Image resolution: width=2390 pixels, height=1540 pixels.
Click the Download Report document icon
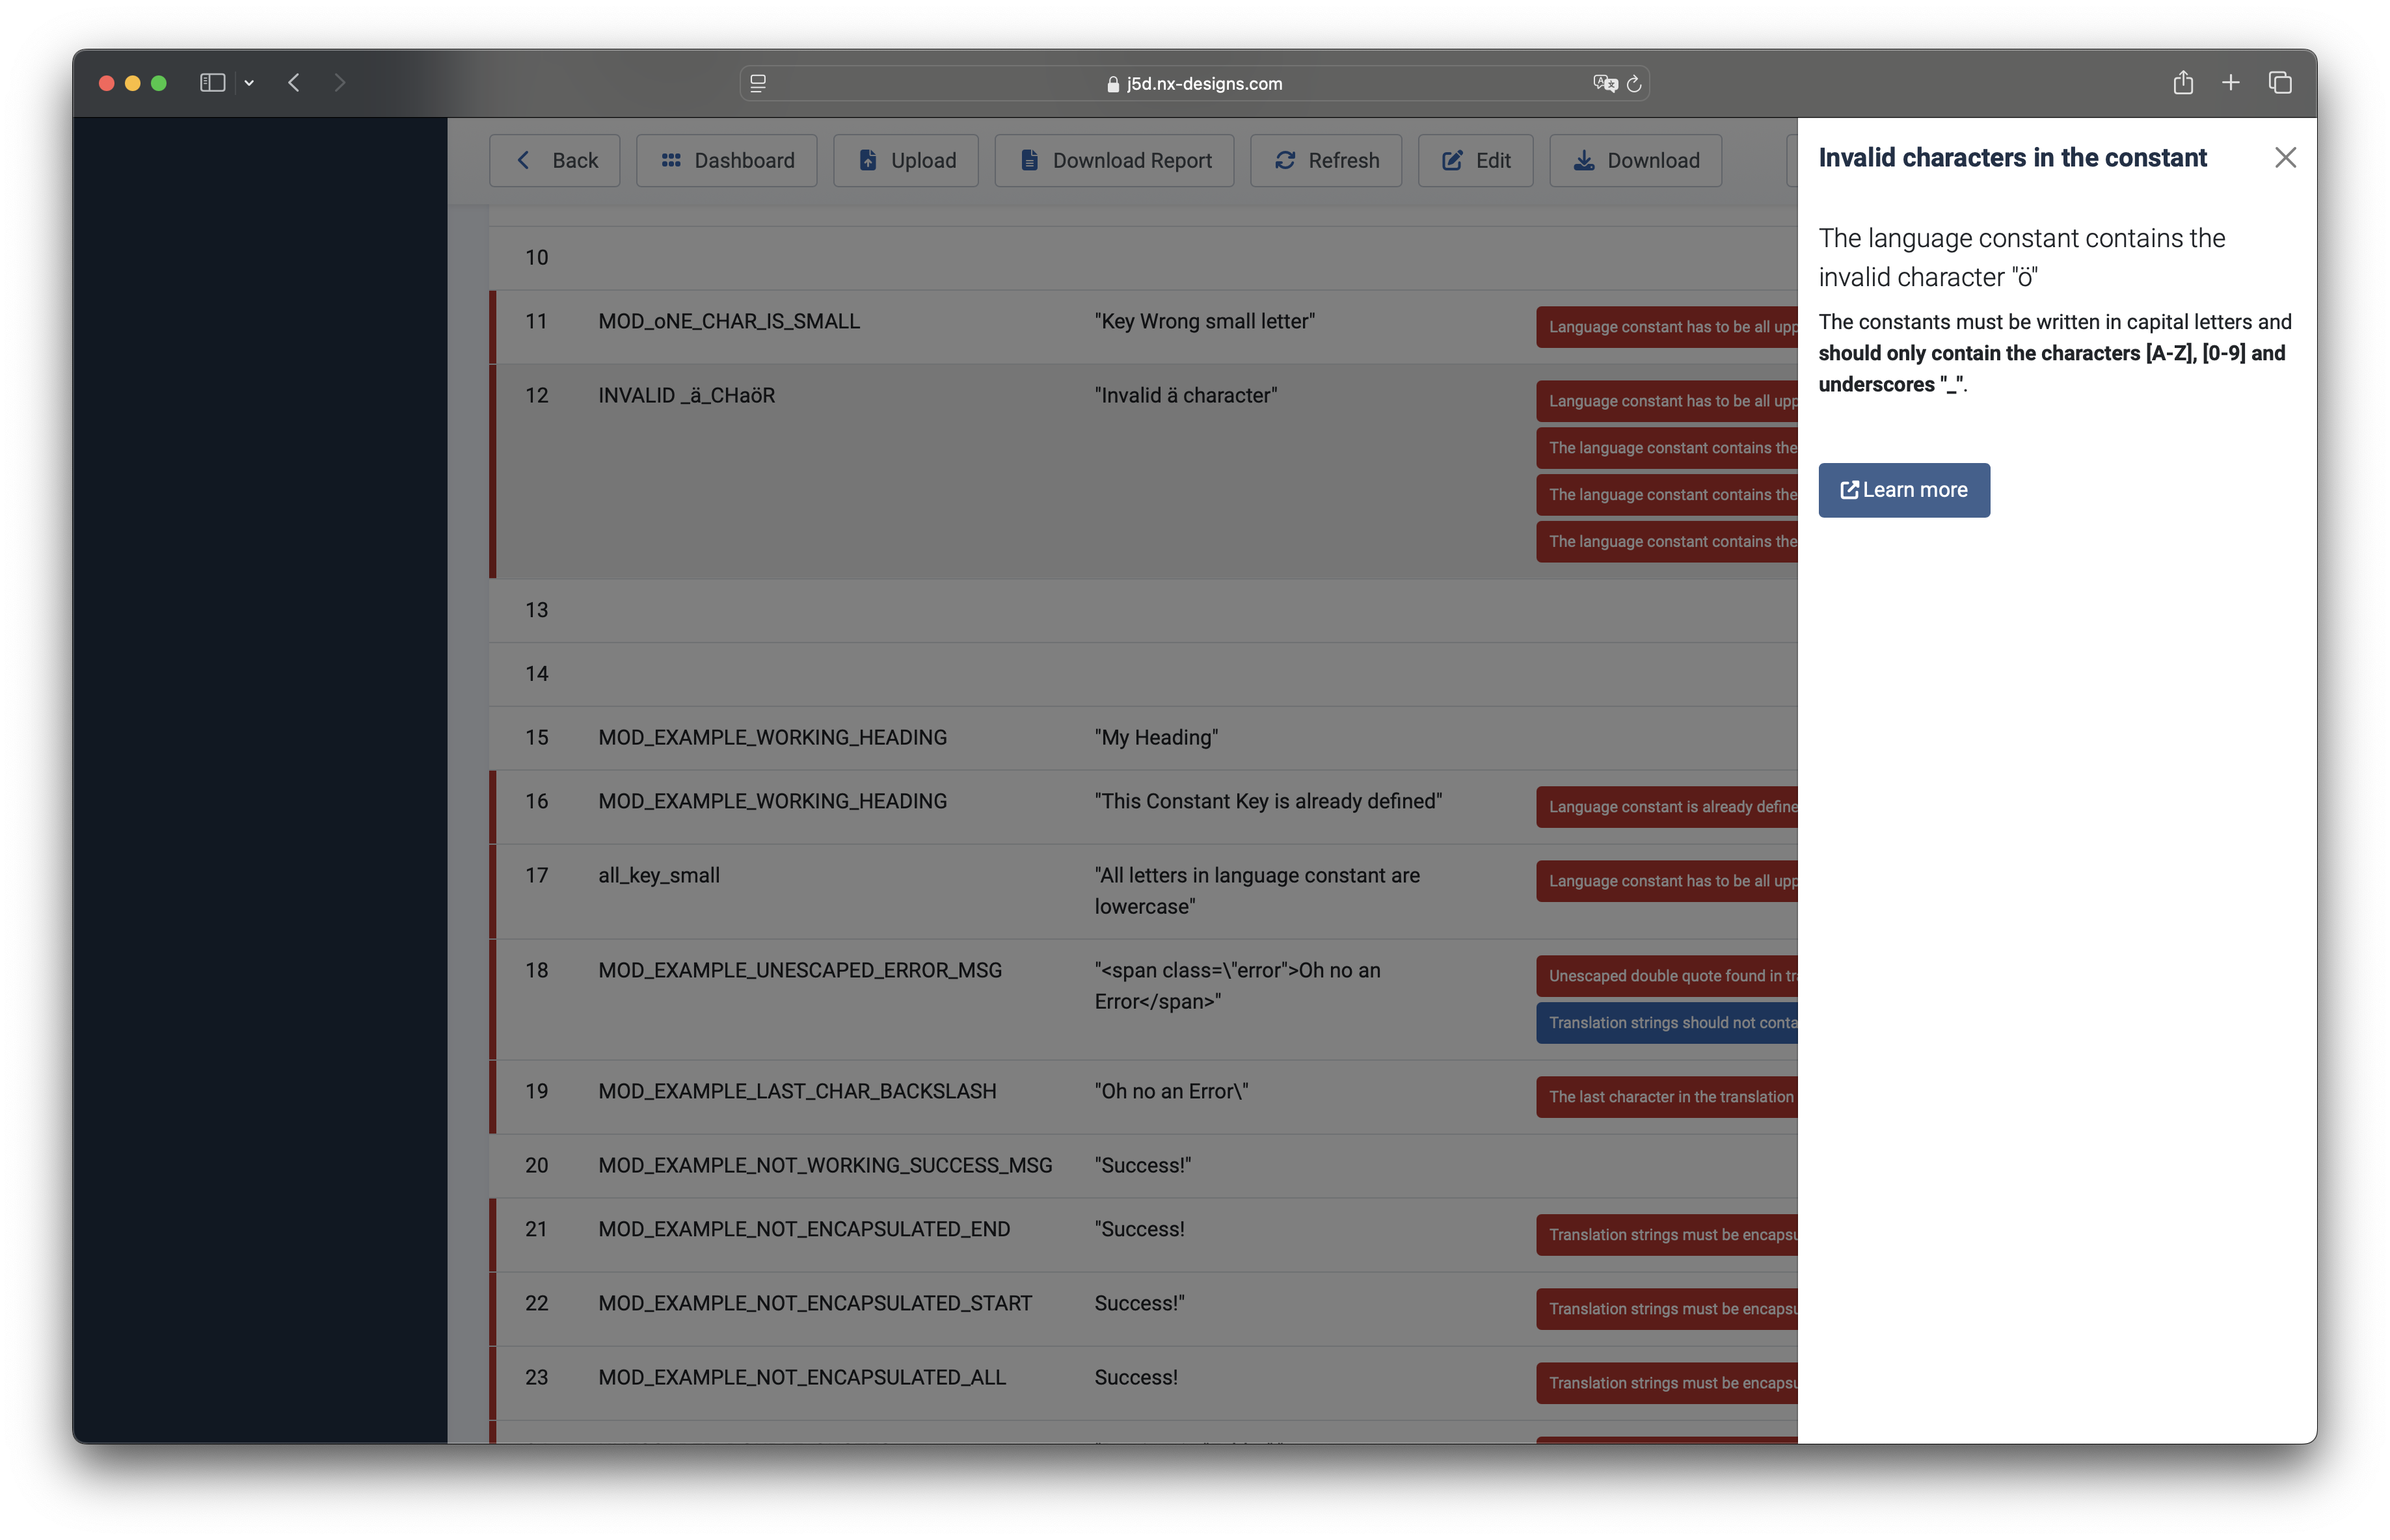coord(1029,160)
